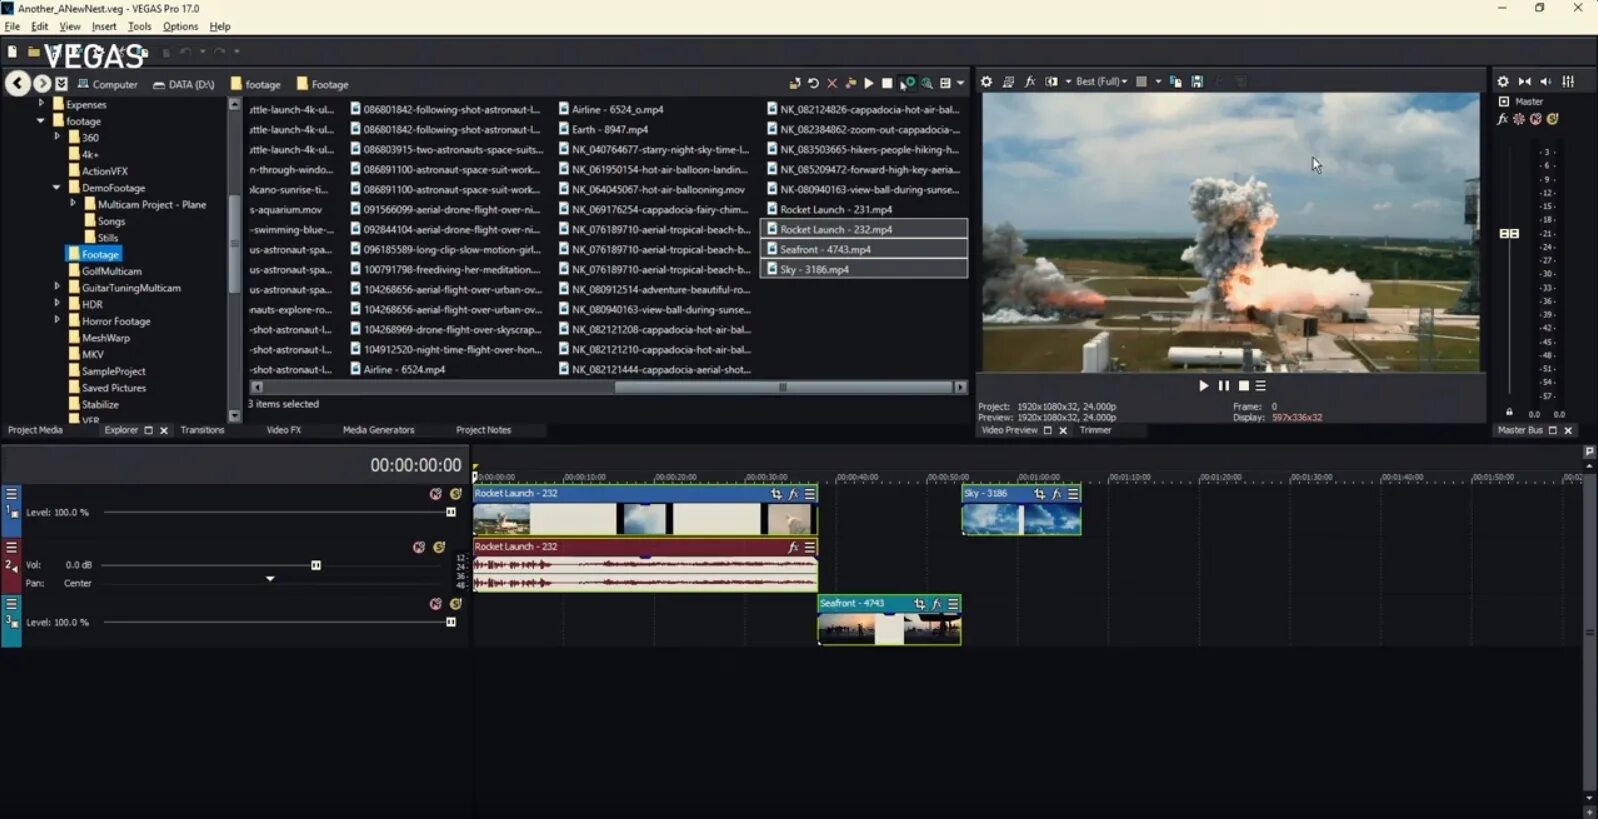Toggle Split Screen View in preview

pos(1051,82)
